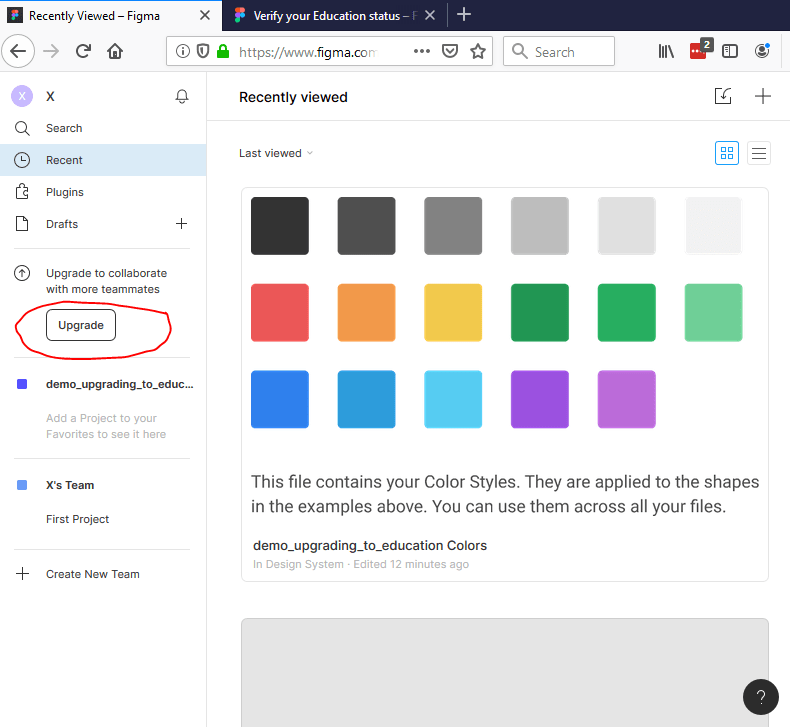Click the purple color swatch in thumbnail

click(x=540, y=400)
